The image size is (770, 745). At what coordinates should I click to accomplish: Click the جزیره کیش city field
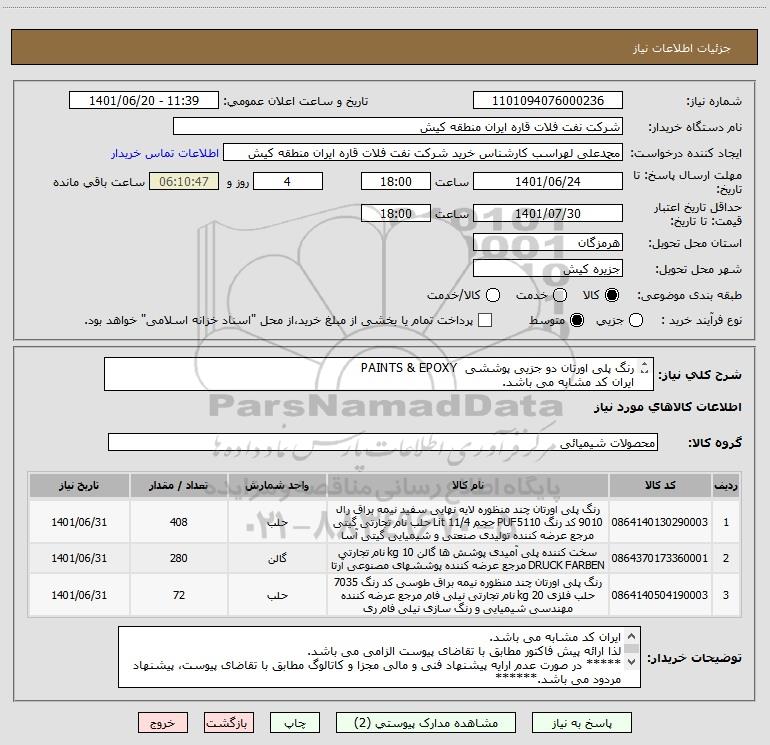point(548,269)
